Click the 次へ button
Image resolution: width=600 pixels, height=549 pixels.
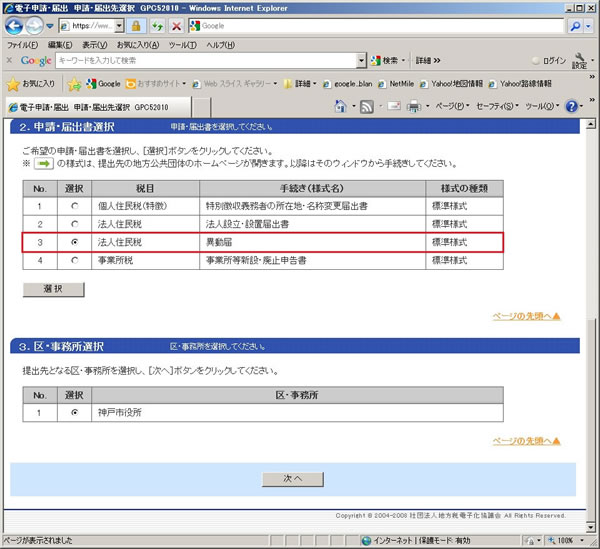[x=293, y=479]
